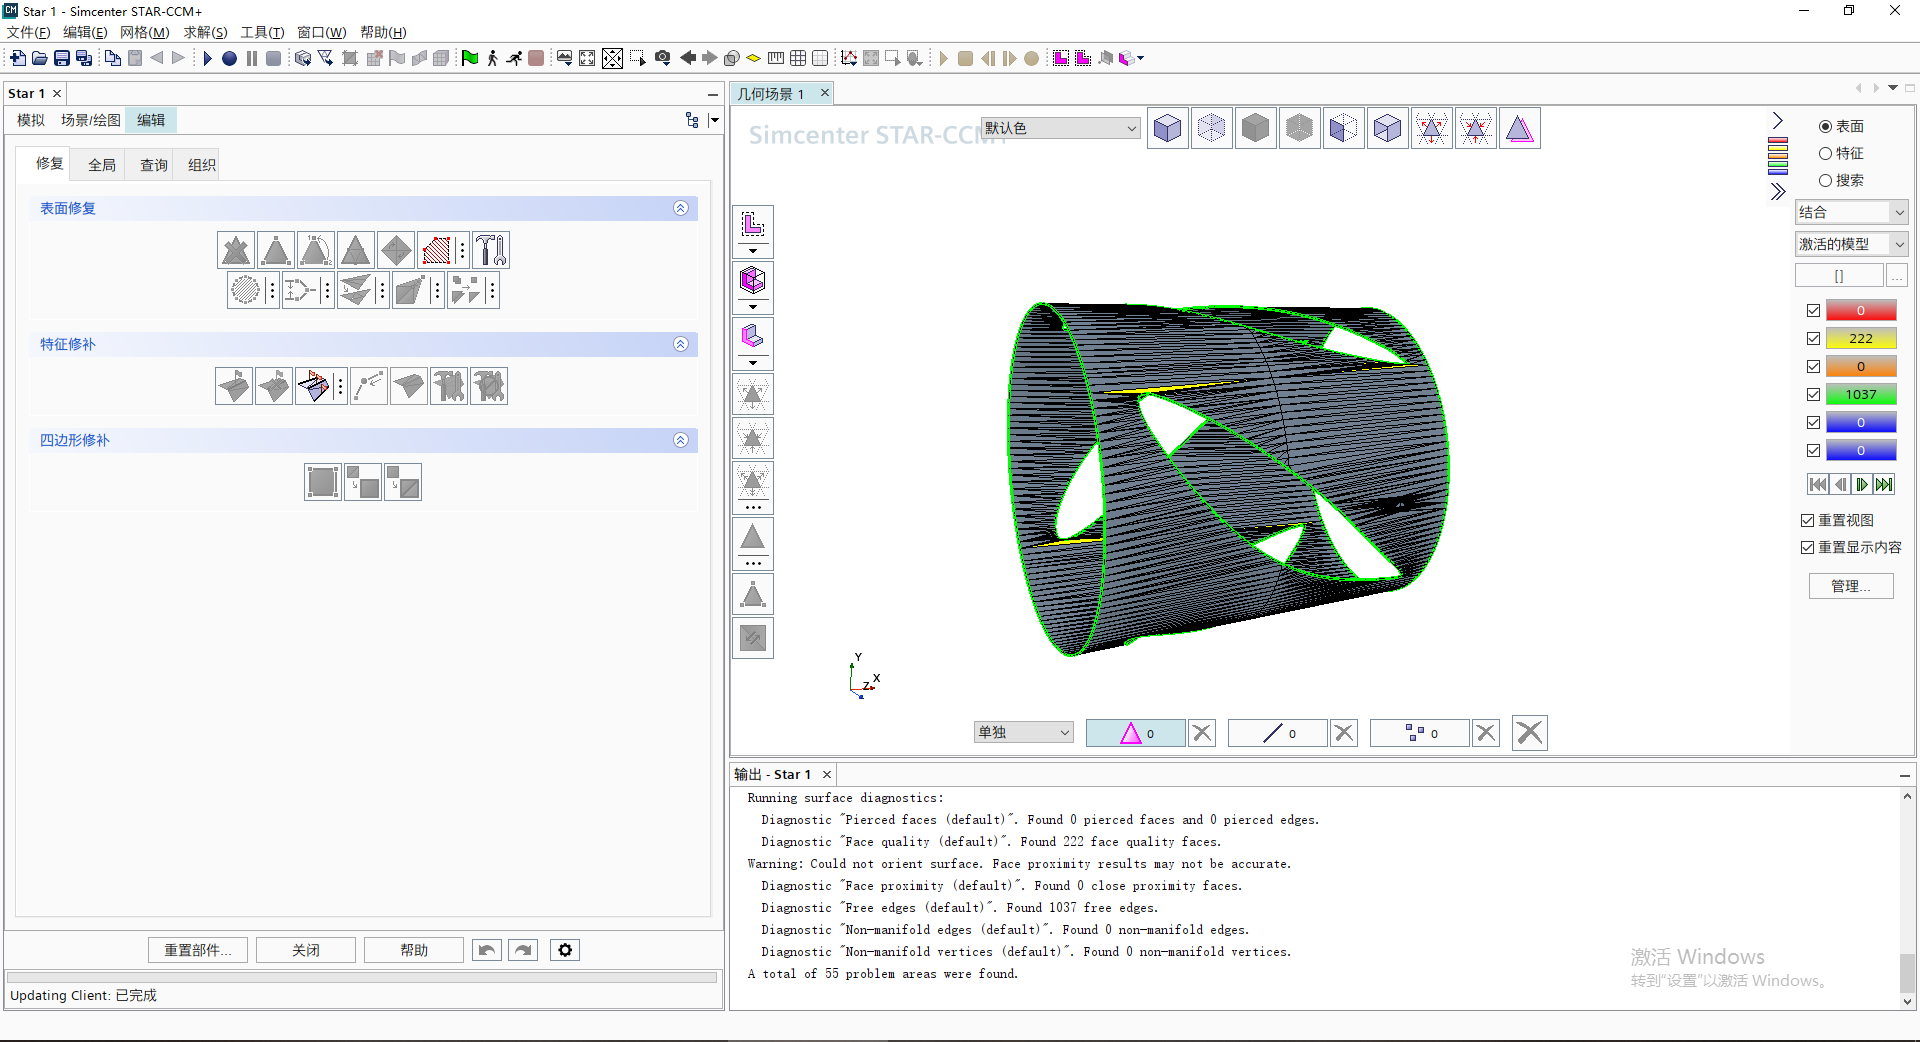Select the 表面 radio button
1920x1042 pixels.
[1825, 126]
